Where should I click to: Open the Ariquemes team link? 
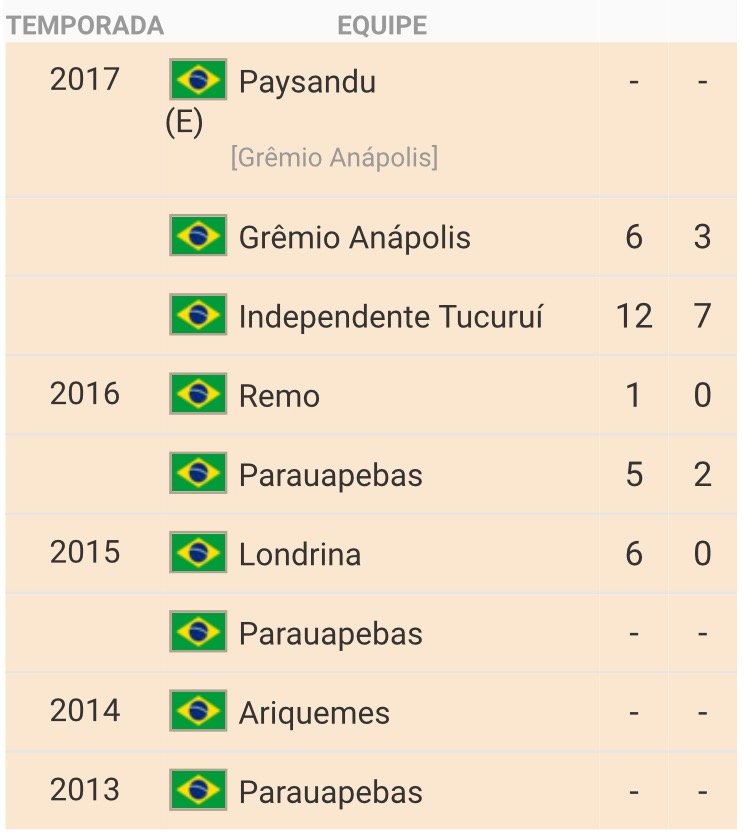(x=314, y=713)
